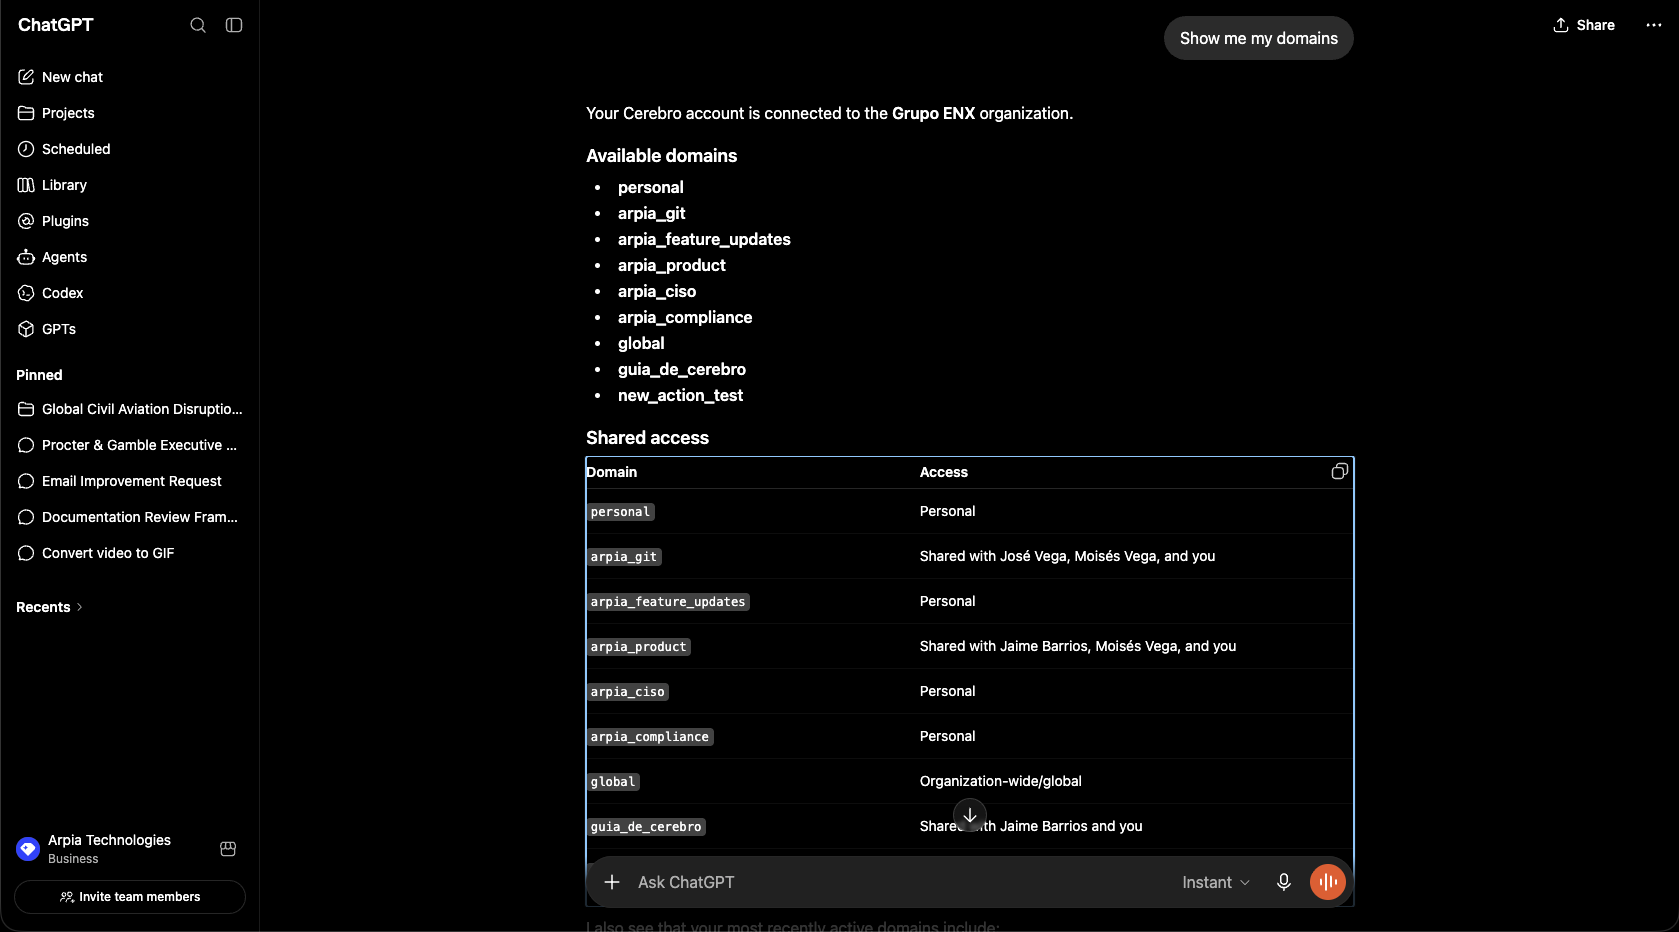
Task: Start voice mode with the orange waveform button
Action: (x=1328, y=882)
